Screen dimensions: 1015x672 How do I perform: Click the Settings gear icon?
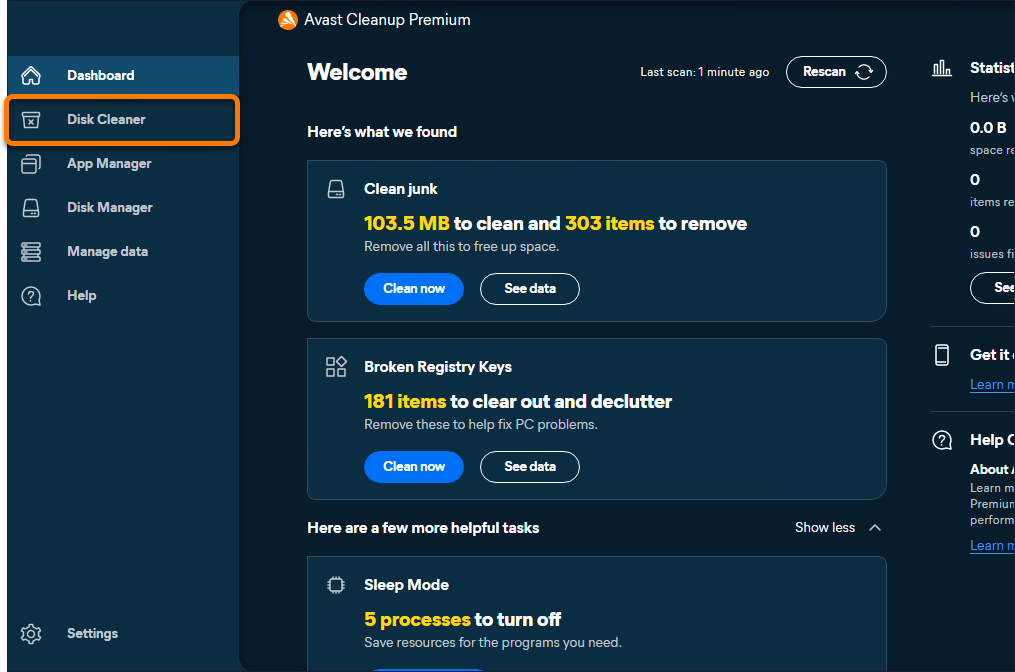(x=31, y=634)
